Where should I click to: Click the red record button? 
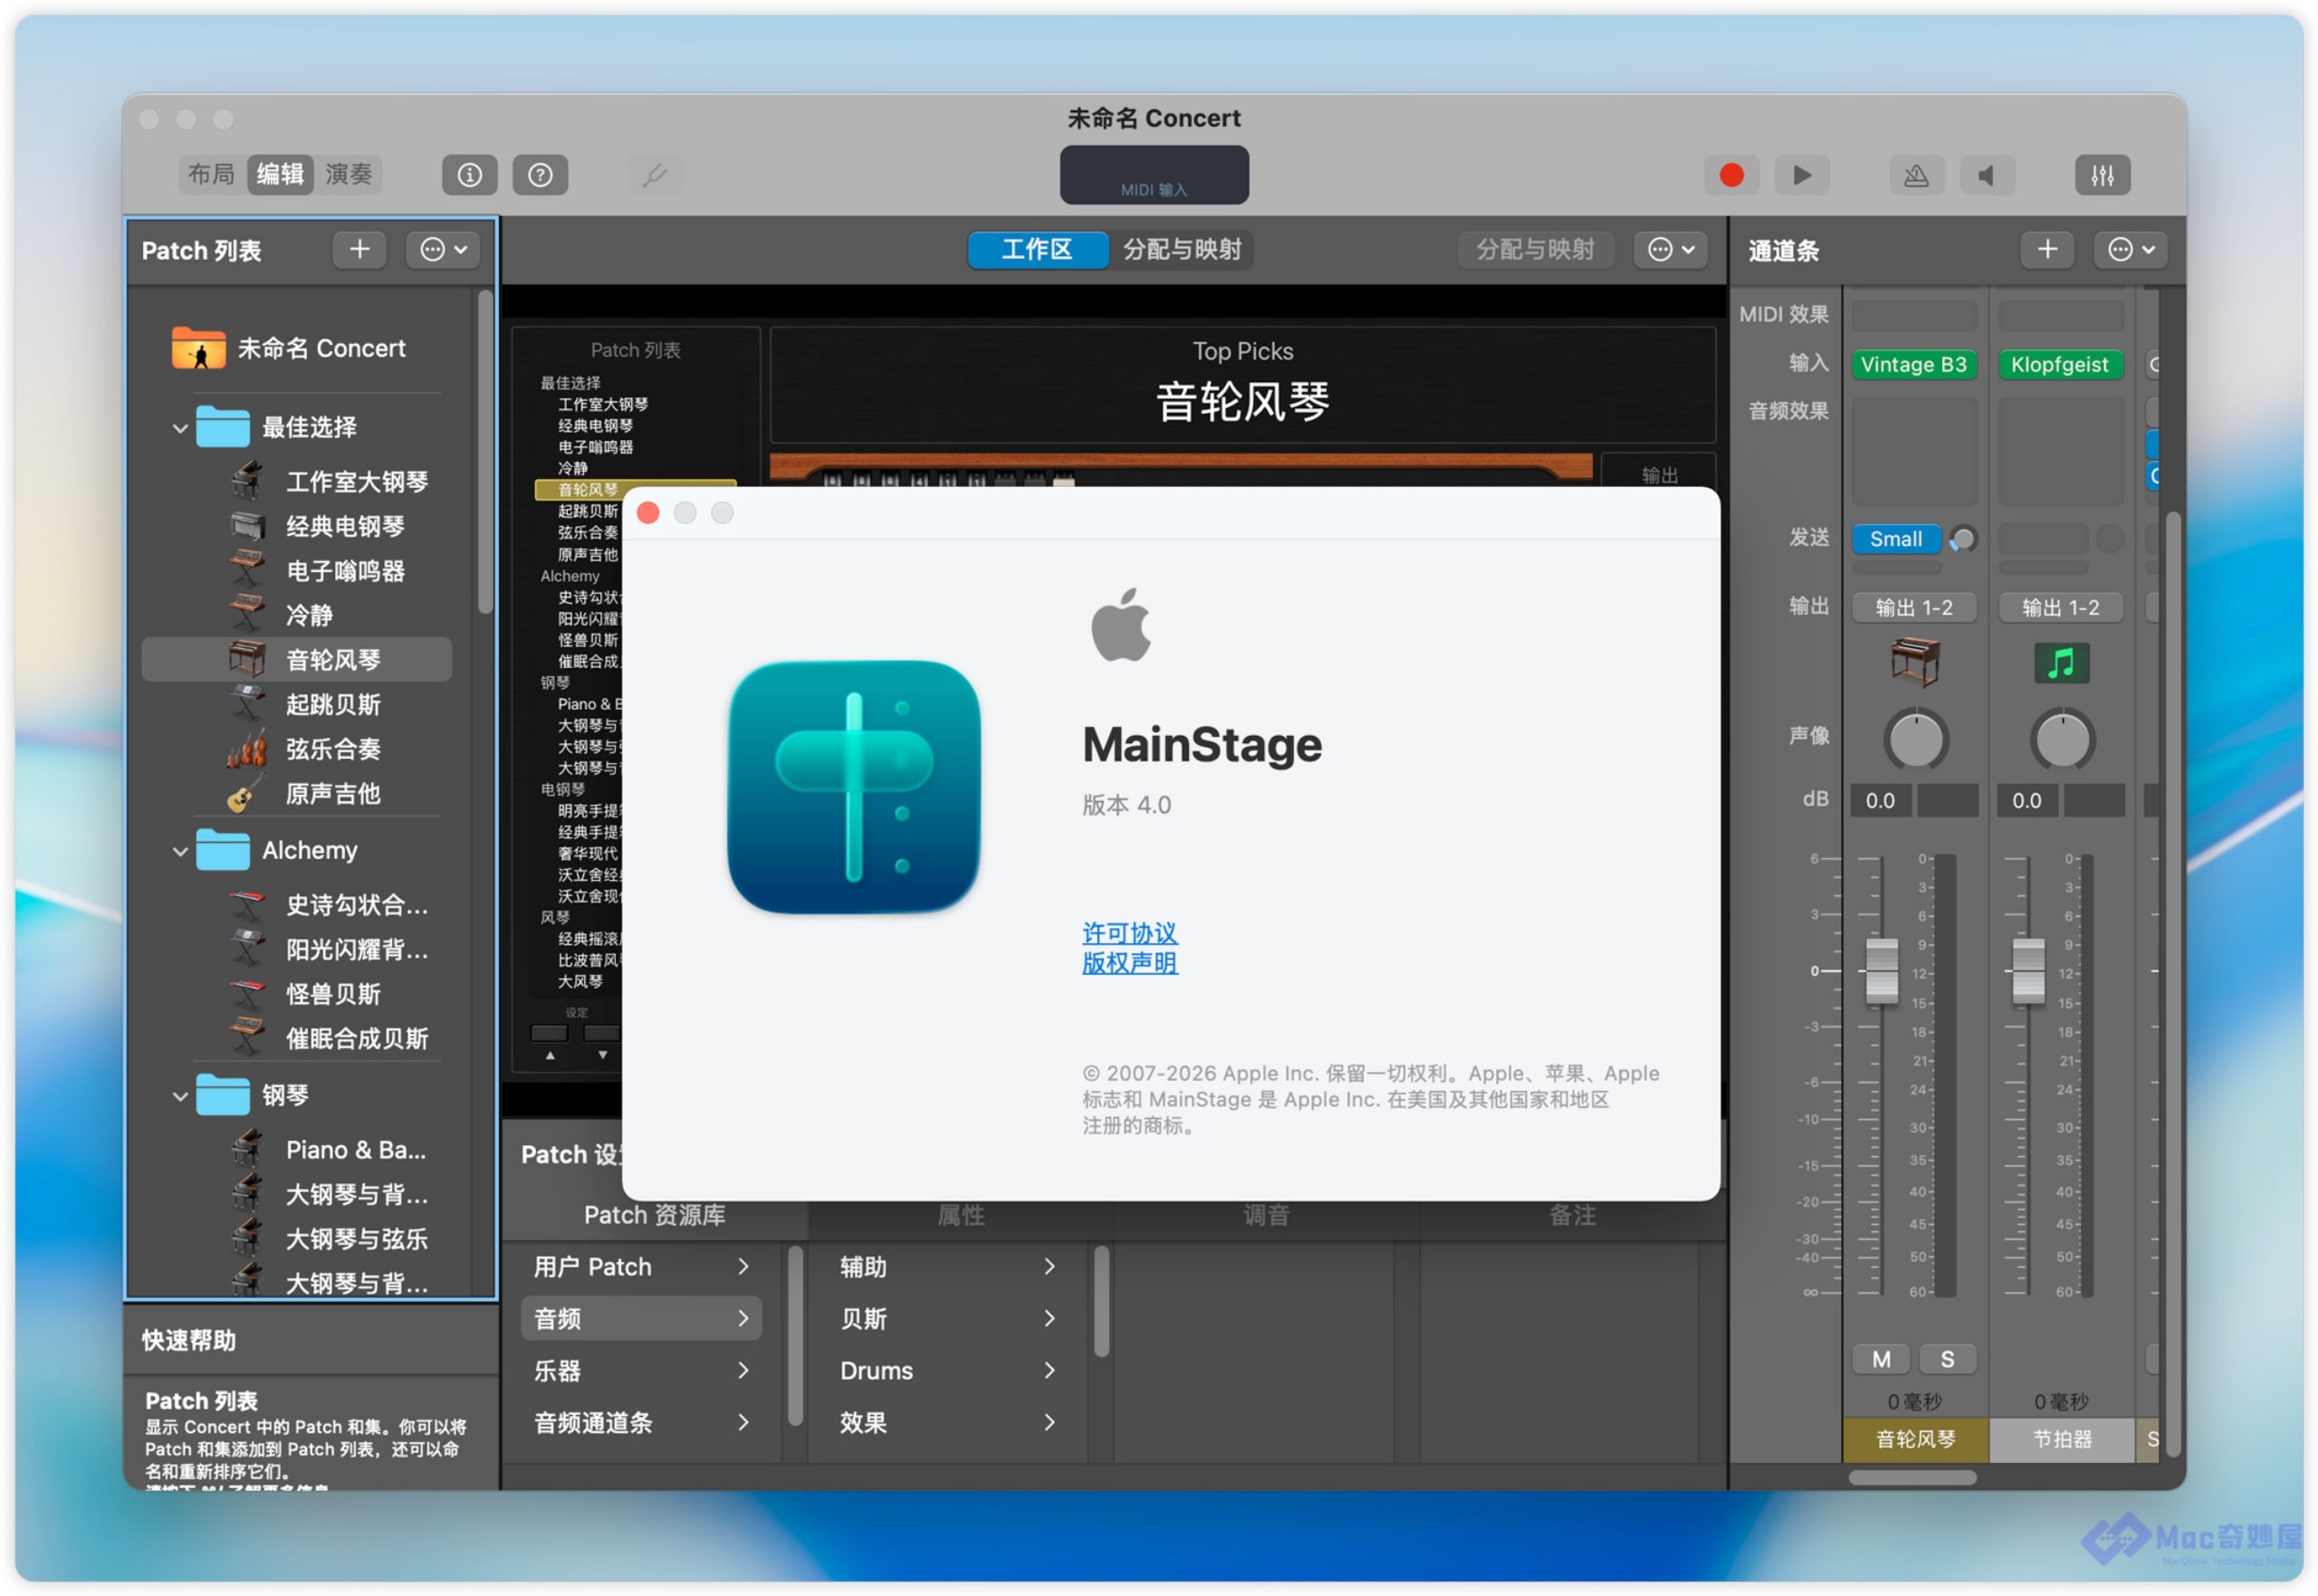(1731, 175)
